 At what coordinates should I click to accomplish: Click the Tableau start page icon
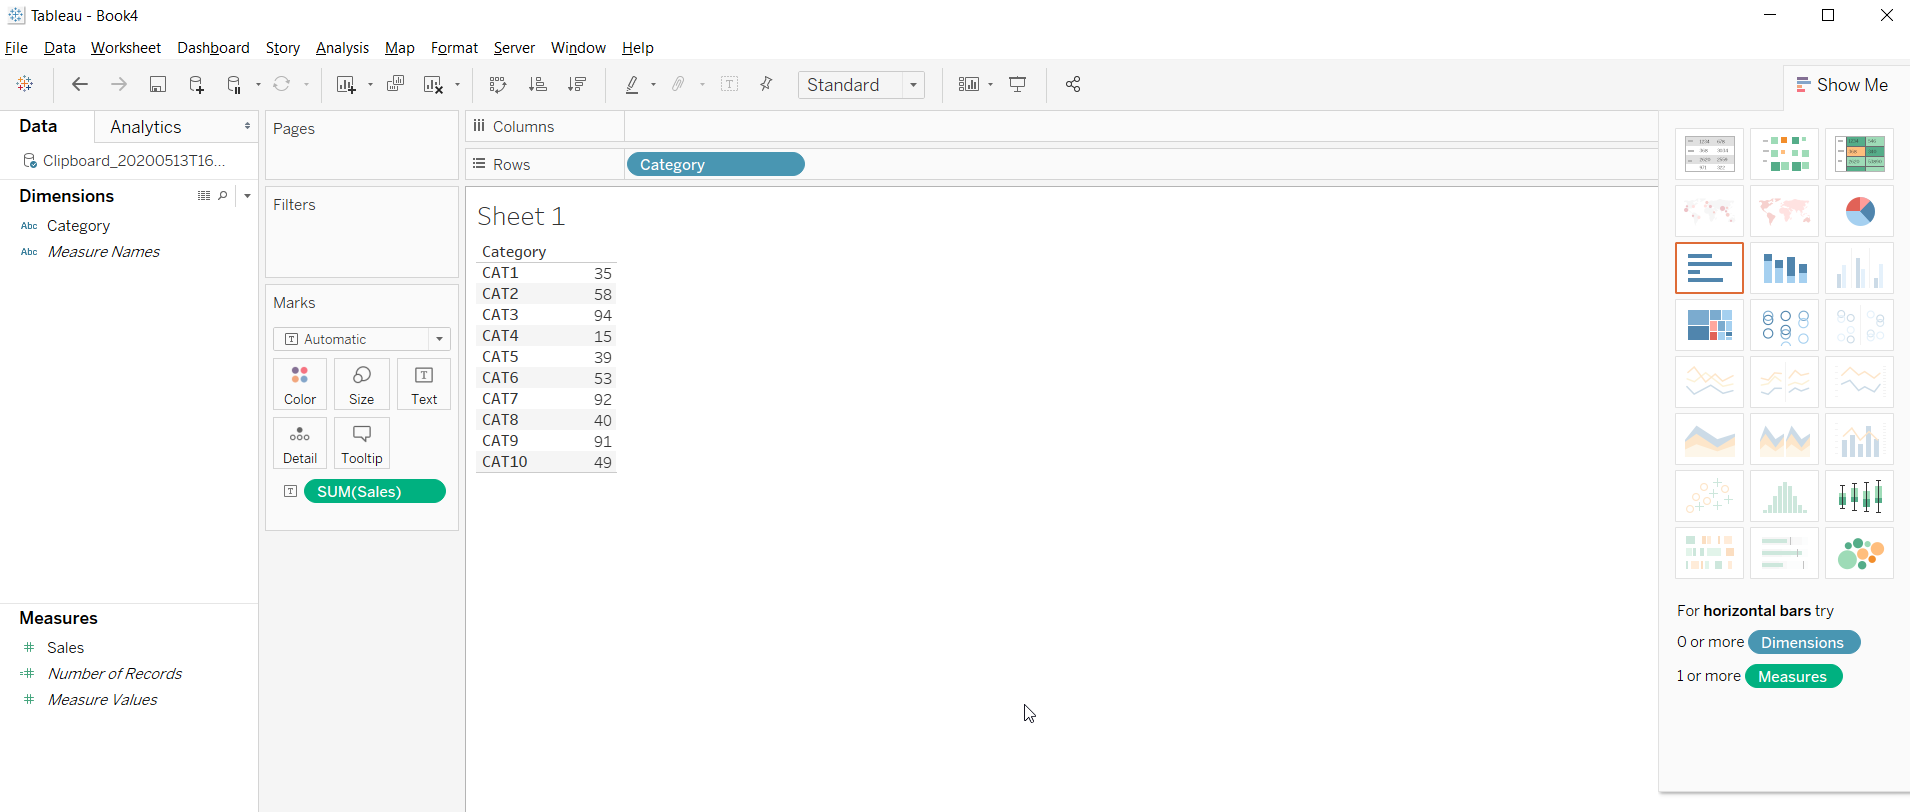tap(25, 85)
